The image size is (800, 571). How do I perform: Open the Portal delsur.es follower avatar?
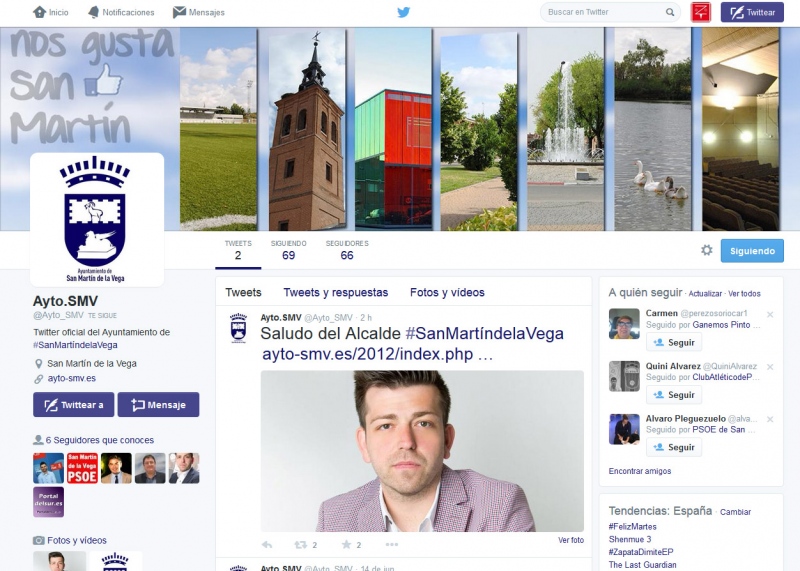[48, 502]
